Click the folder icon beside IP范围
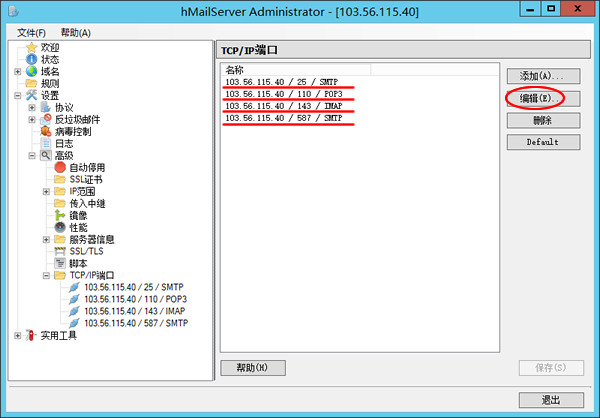This screenshot has height=418, width=600. point(60,191)
